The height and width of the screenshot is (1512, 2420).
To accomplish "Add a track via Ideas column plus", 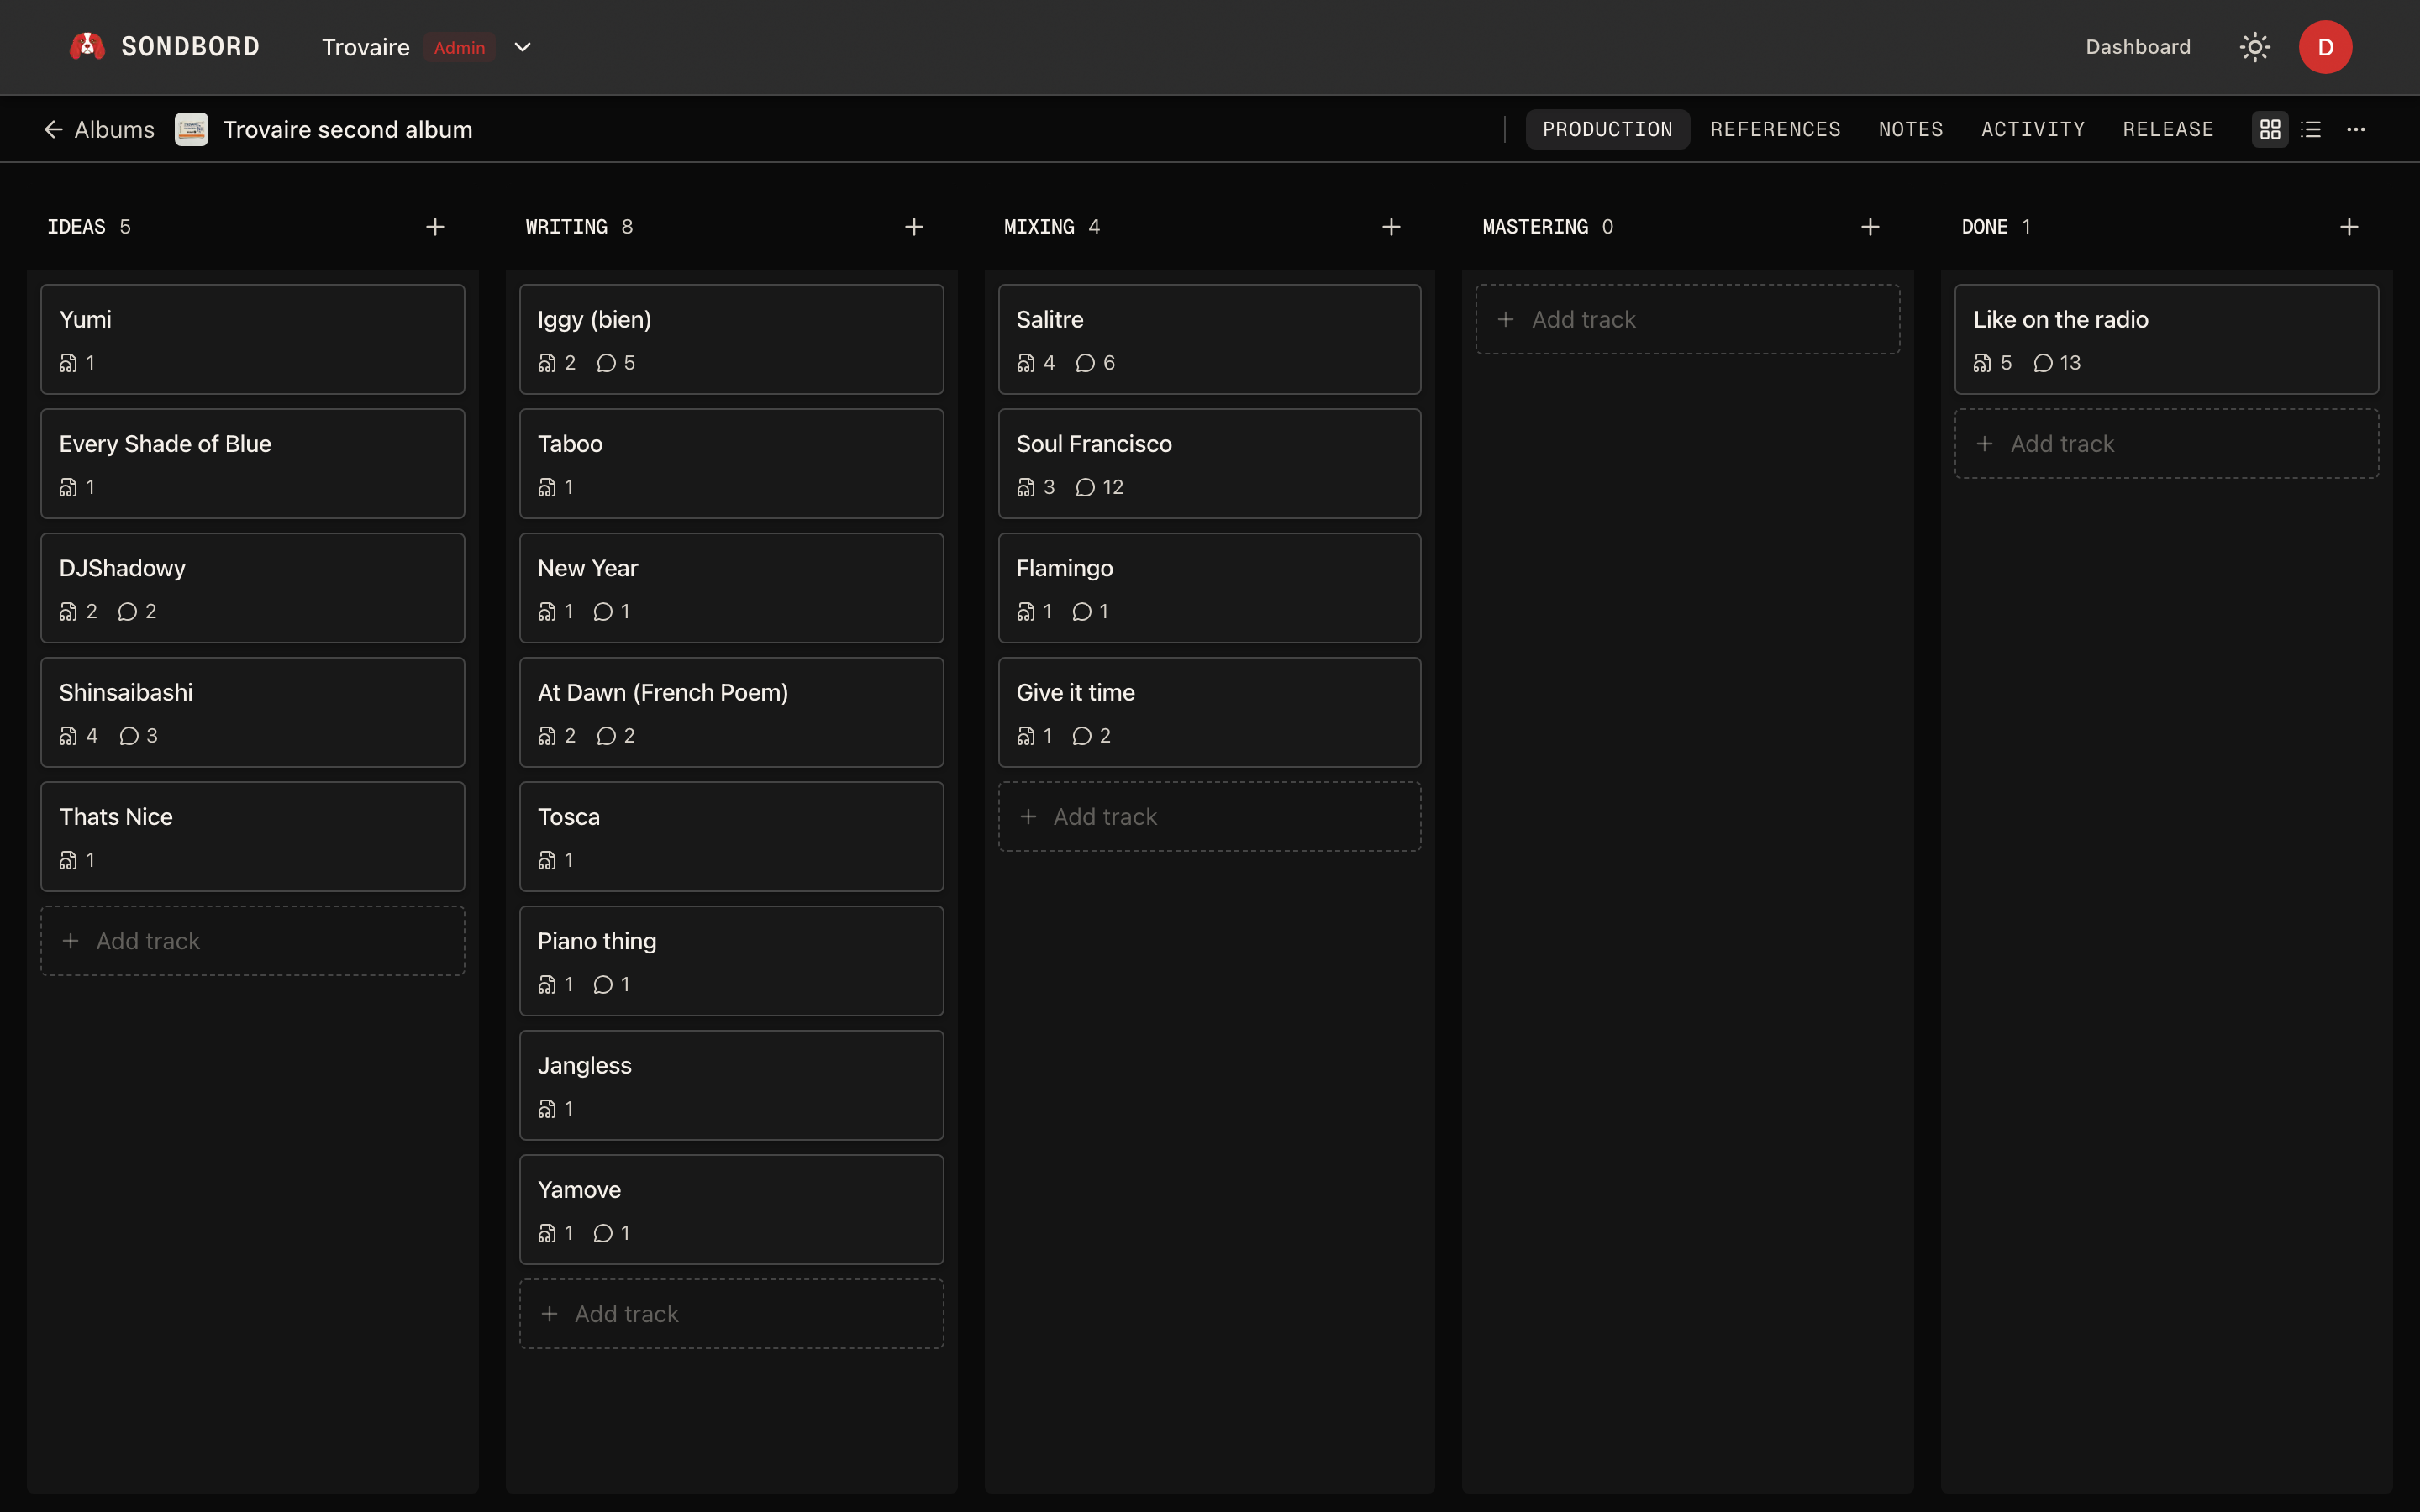I will point(435,227).
